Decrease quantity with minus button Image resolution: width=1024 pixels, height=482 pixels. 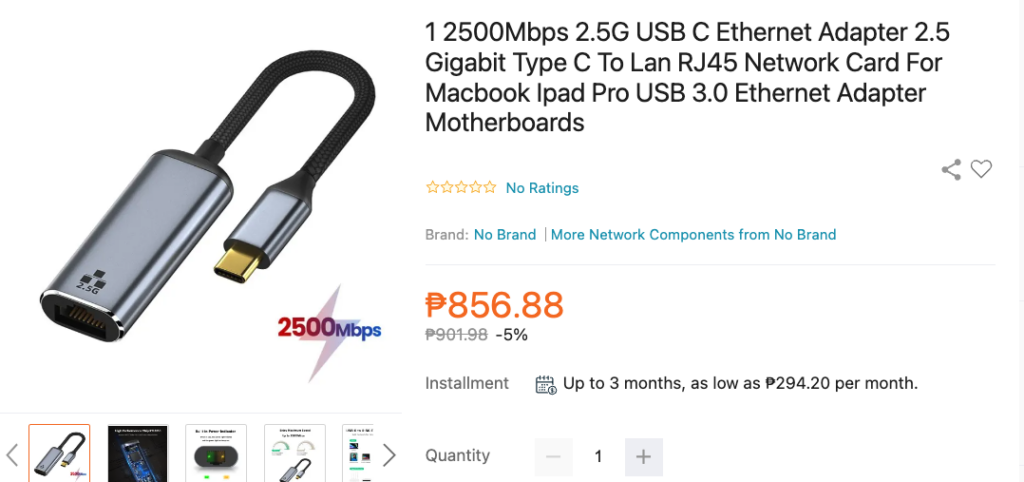[553, 457]
